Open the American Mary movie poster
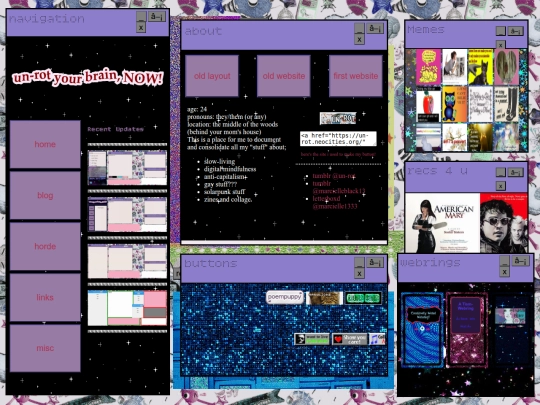The height and width of the screenshot is (405, 540). (443, 223)
